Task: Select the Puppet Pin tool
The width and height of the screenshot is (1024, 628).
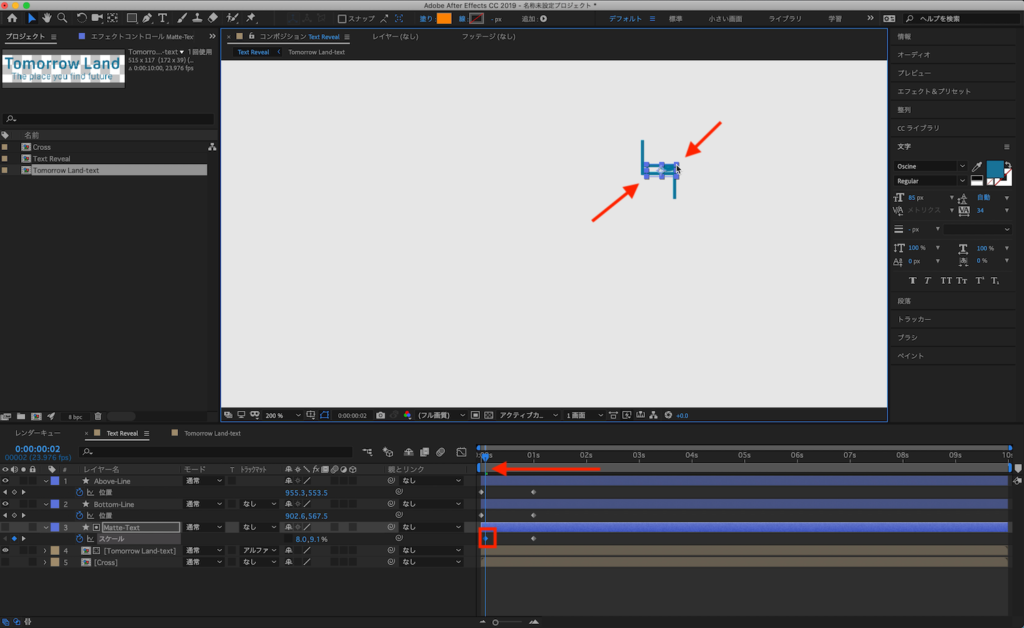Action: click(x=250, y=18)
